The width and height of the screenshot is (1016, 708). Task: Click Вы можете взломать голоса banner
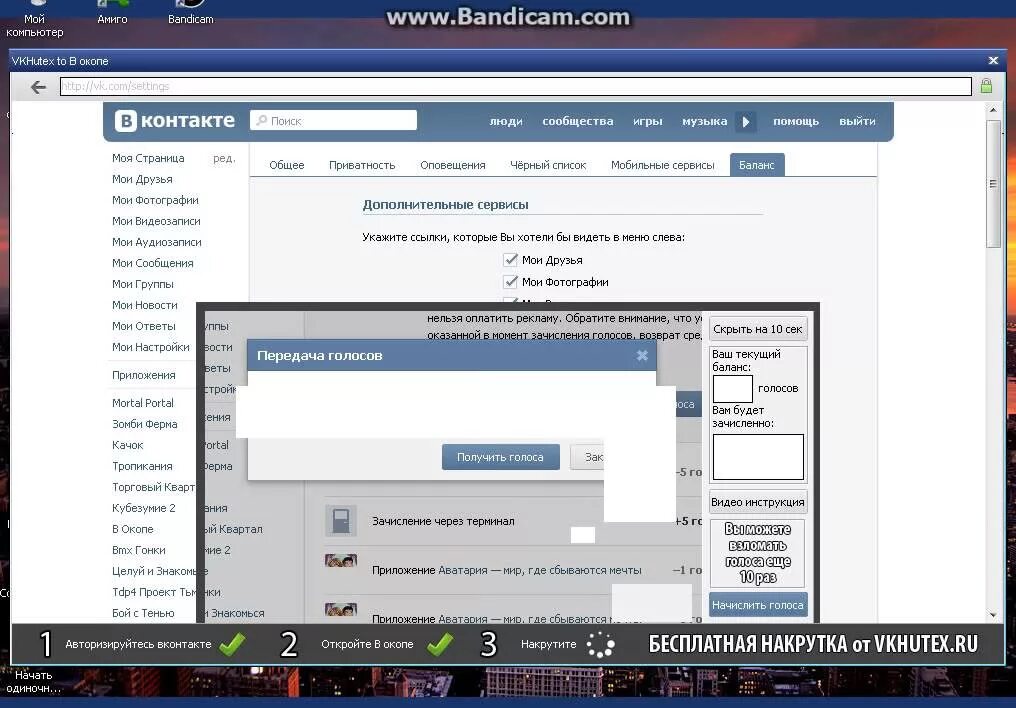pyautogui.click(x=757, y=553)
